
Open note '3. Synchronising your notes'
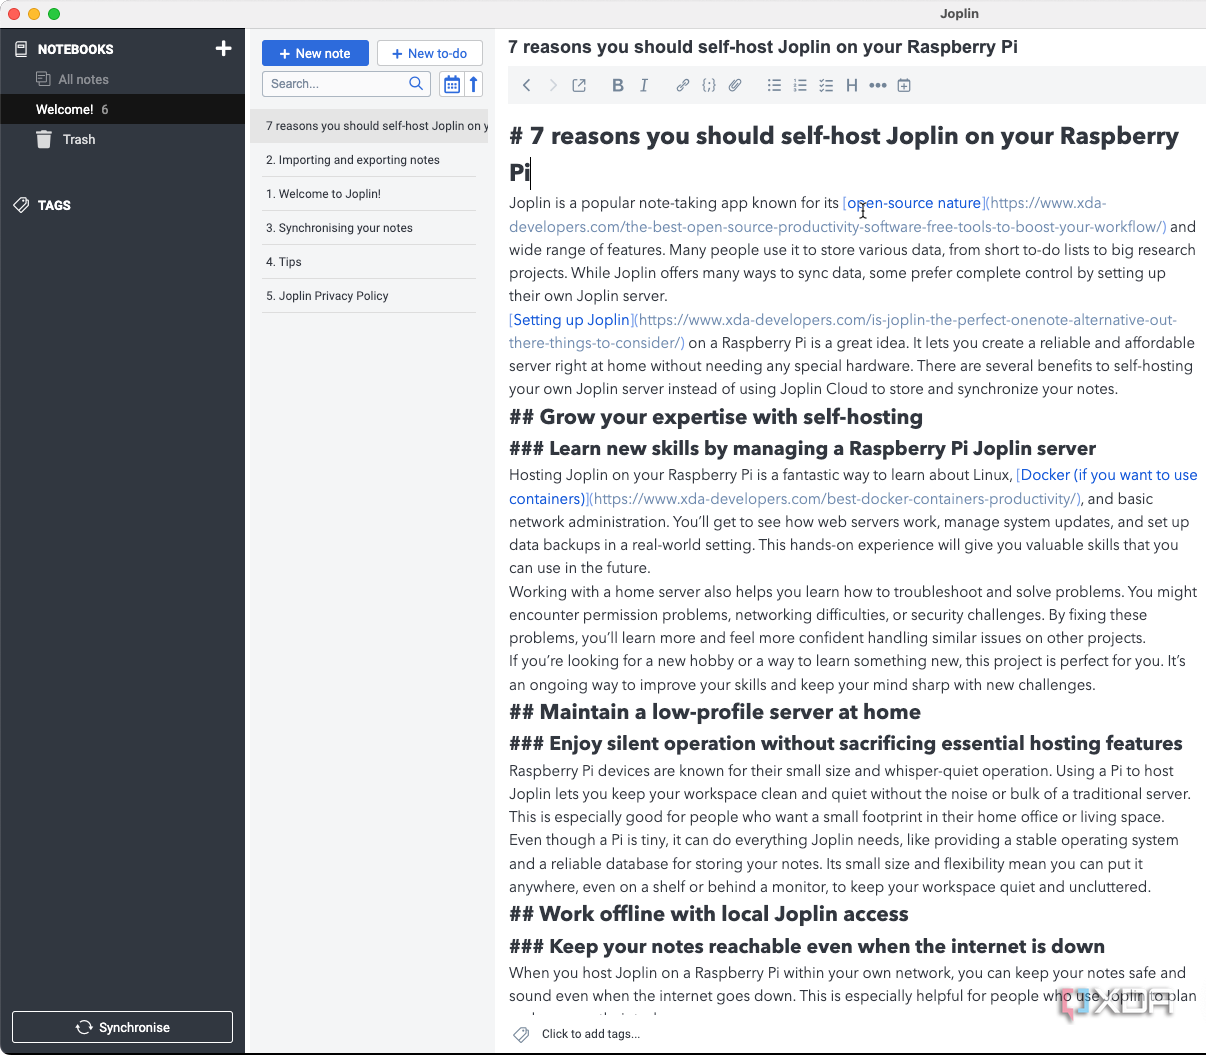coord(369,228)
